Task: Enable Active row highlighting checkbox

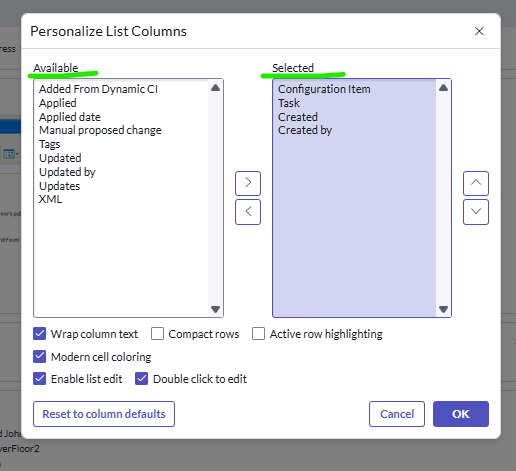Action: pyautogui.click(x=258, y=333)
